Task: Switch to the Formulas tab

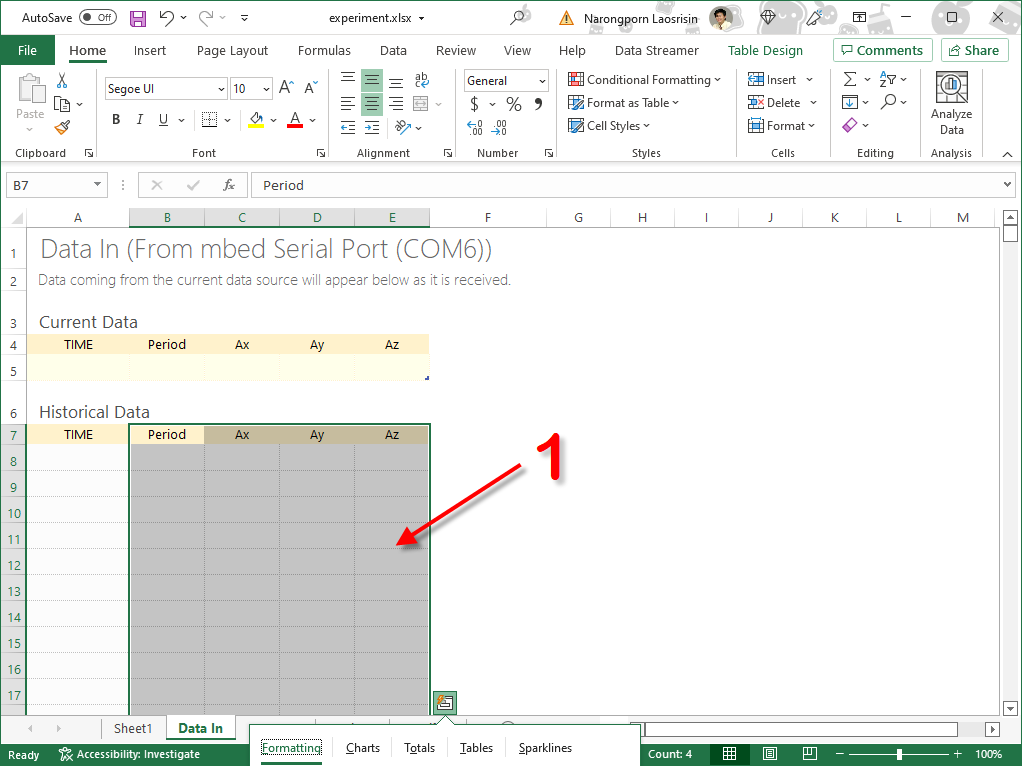Action: (x=324, y=50)
